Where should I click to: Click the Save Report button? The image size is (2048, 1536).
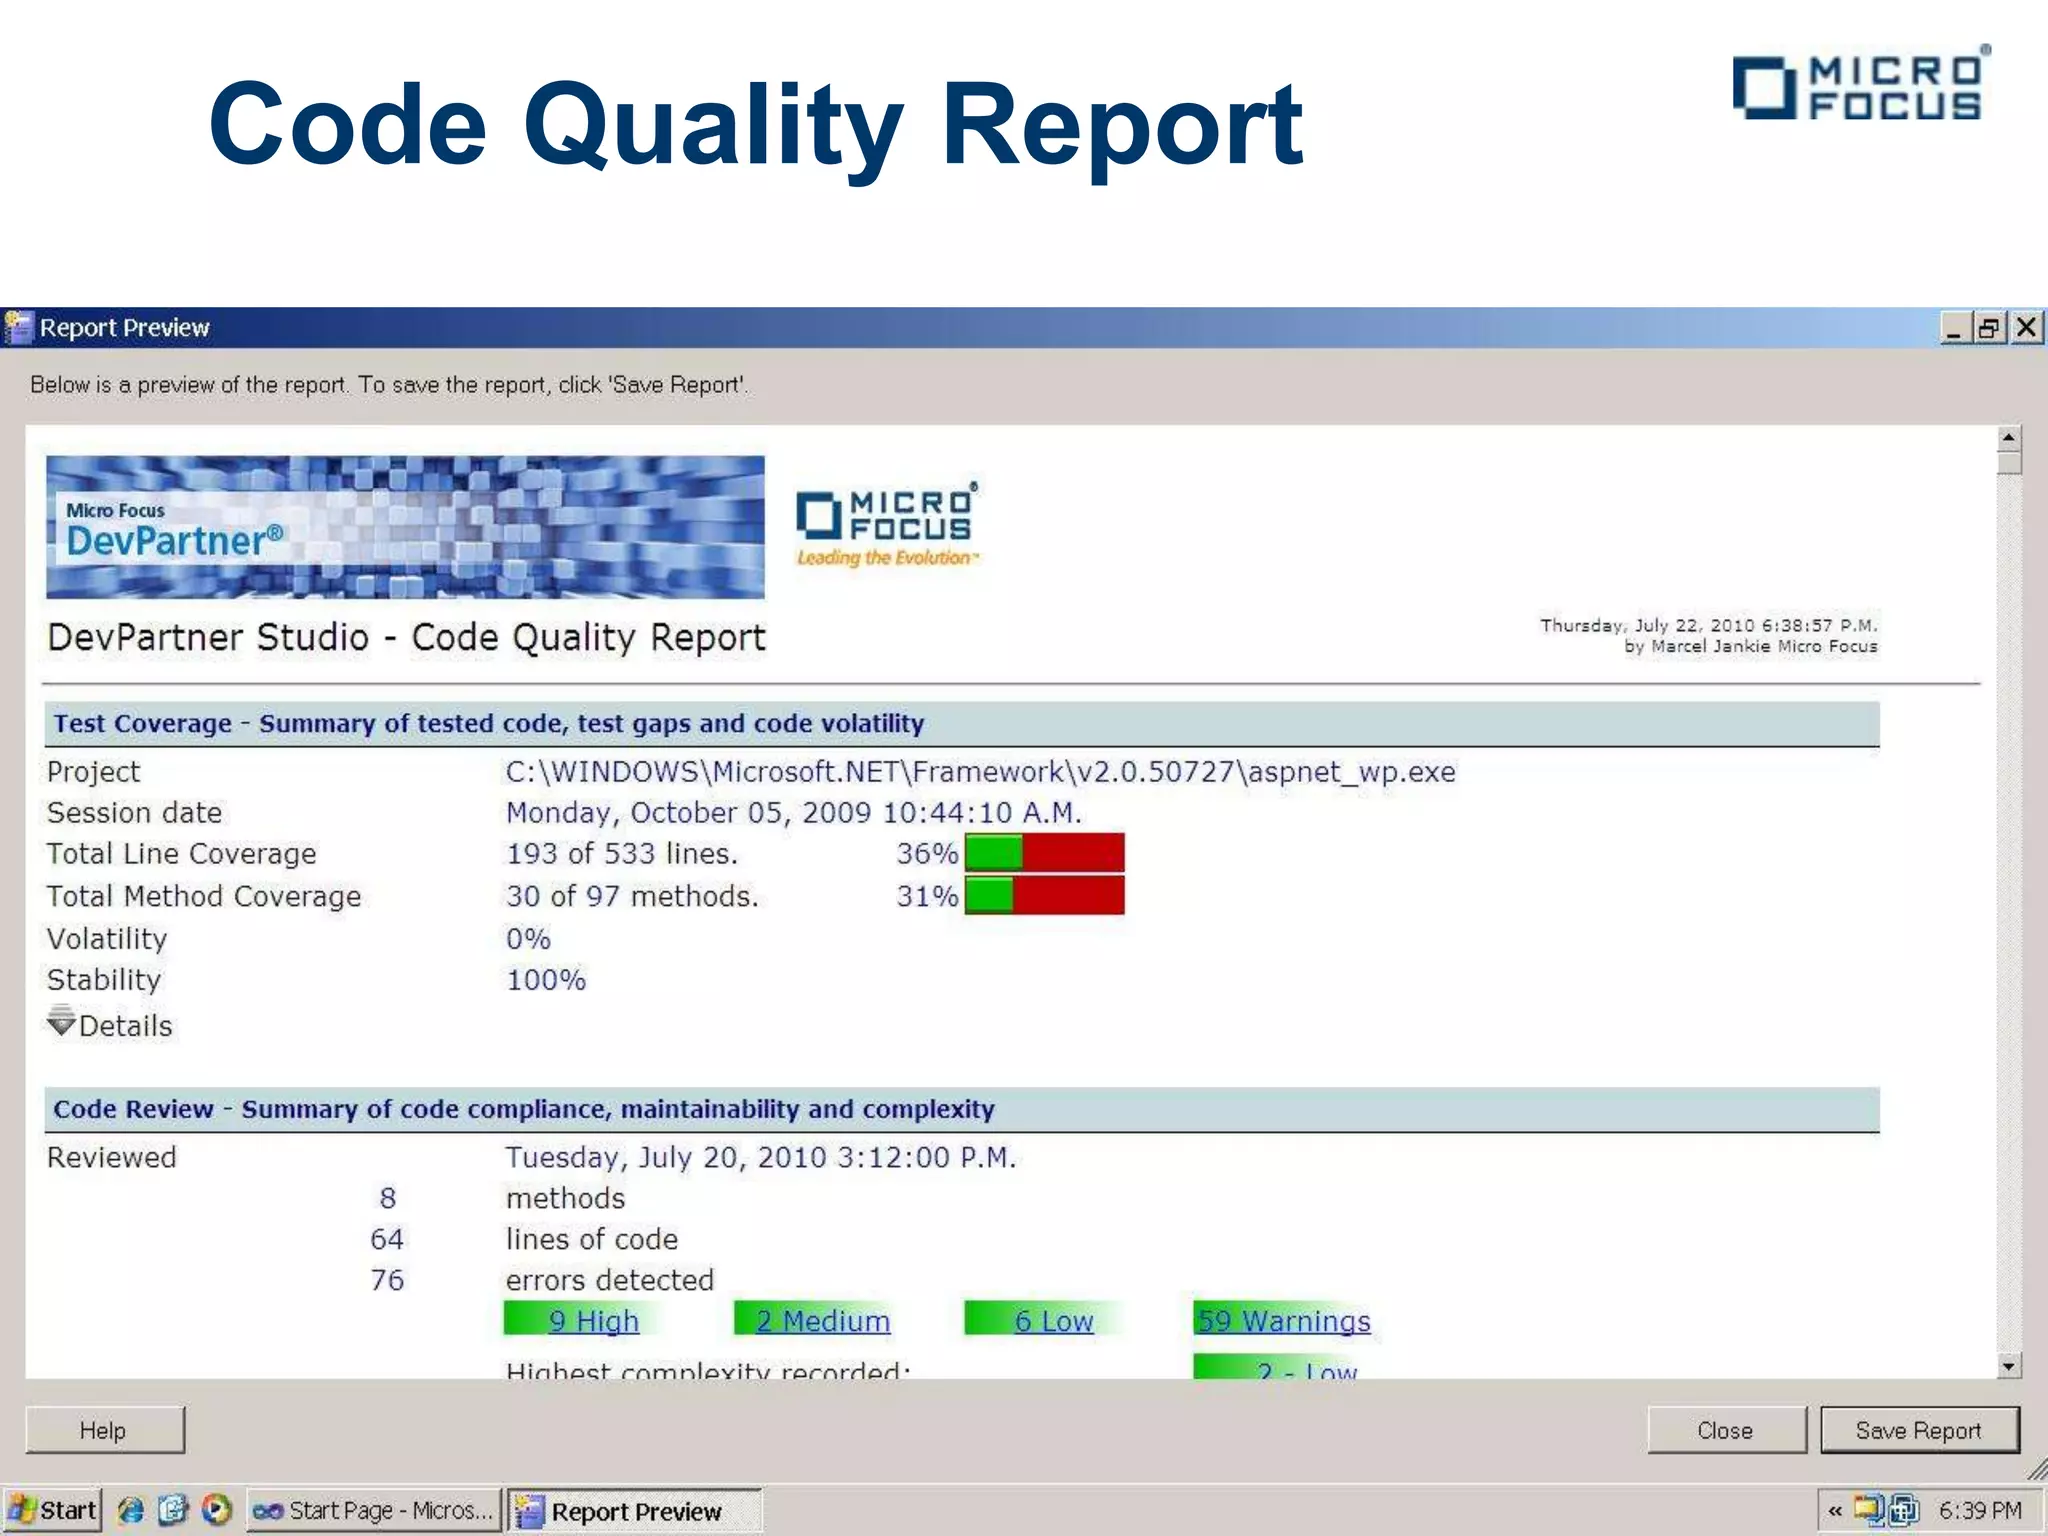(1919, 1430)
